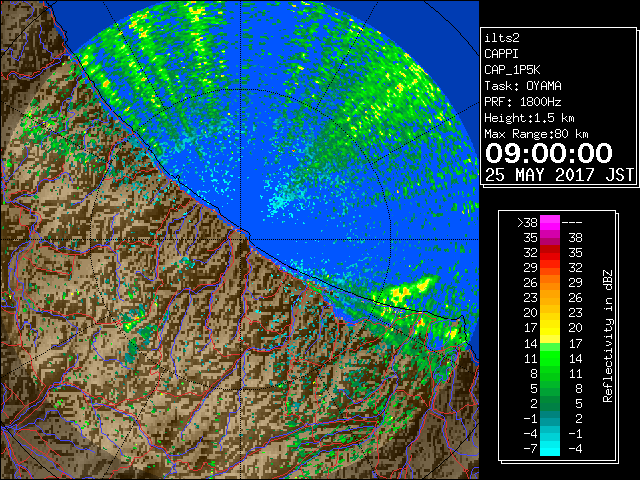Click the magenta >38 color swatch
Screen dimensions: 640x480
click(550, 222)
